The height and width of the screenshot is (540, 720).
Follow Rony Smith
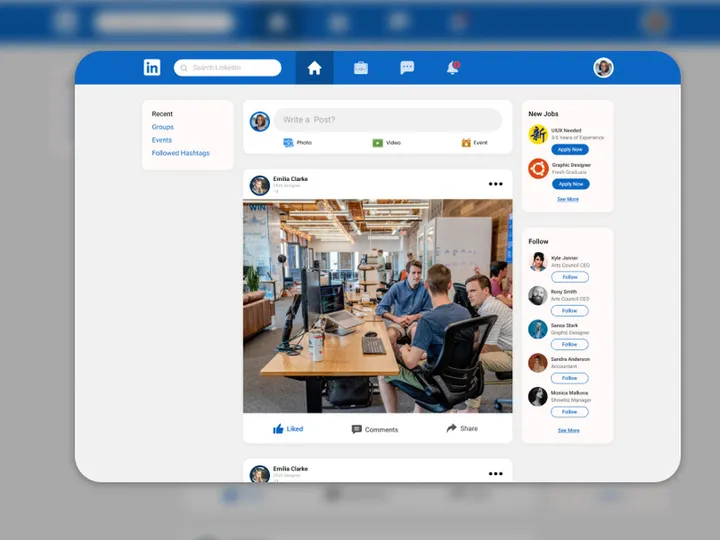tap(569, 311)
